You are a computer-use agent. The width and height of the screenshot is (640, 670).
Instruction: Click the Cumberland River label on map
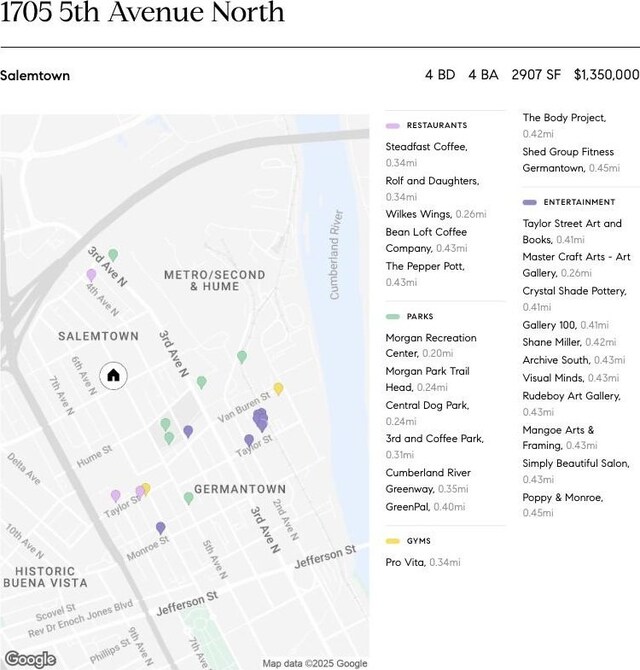pos(336,255)
